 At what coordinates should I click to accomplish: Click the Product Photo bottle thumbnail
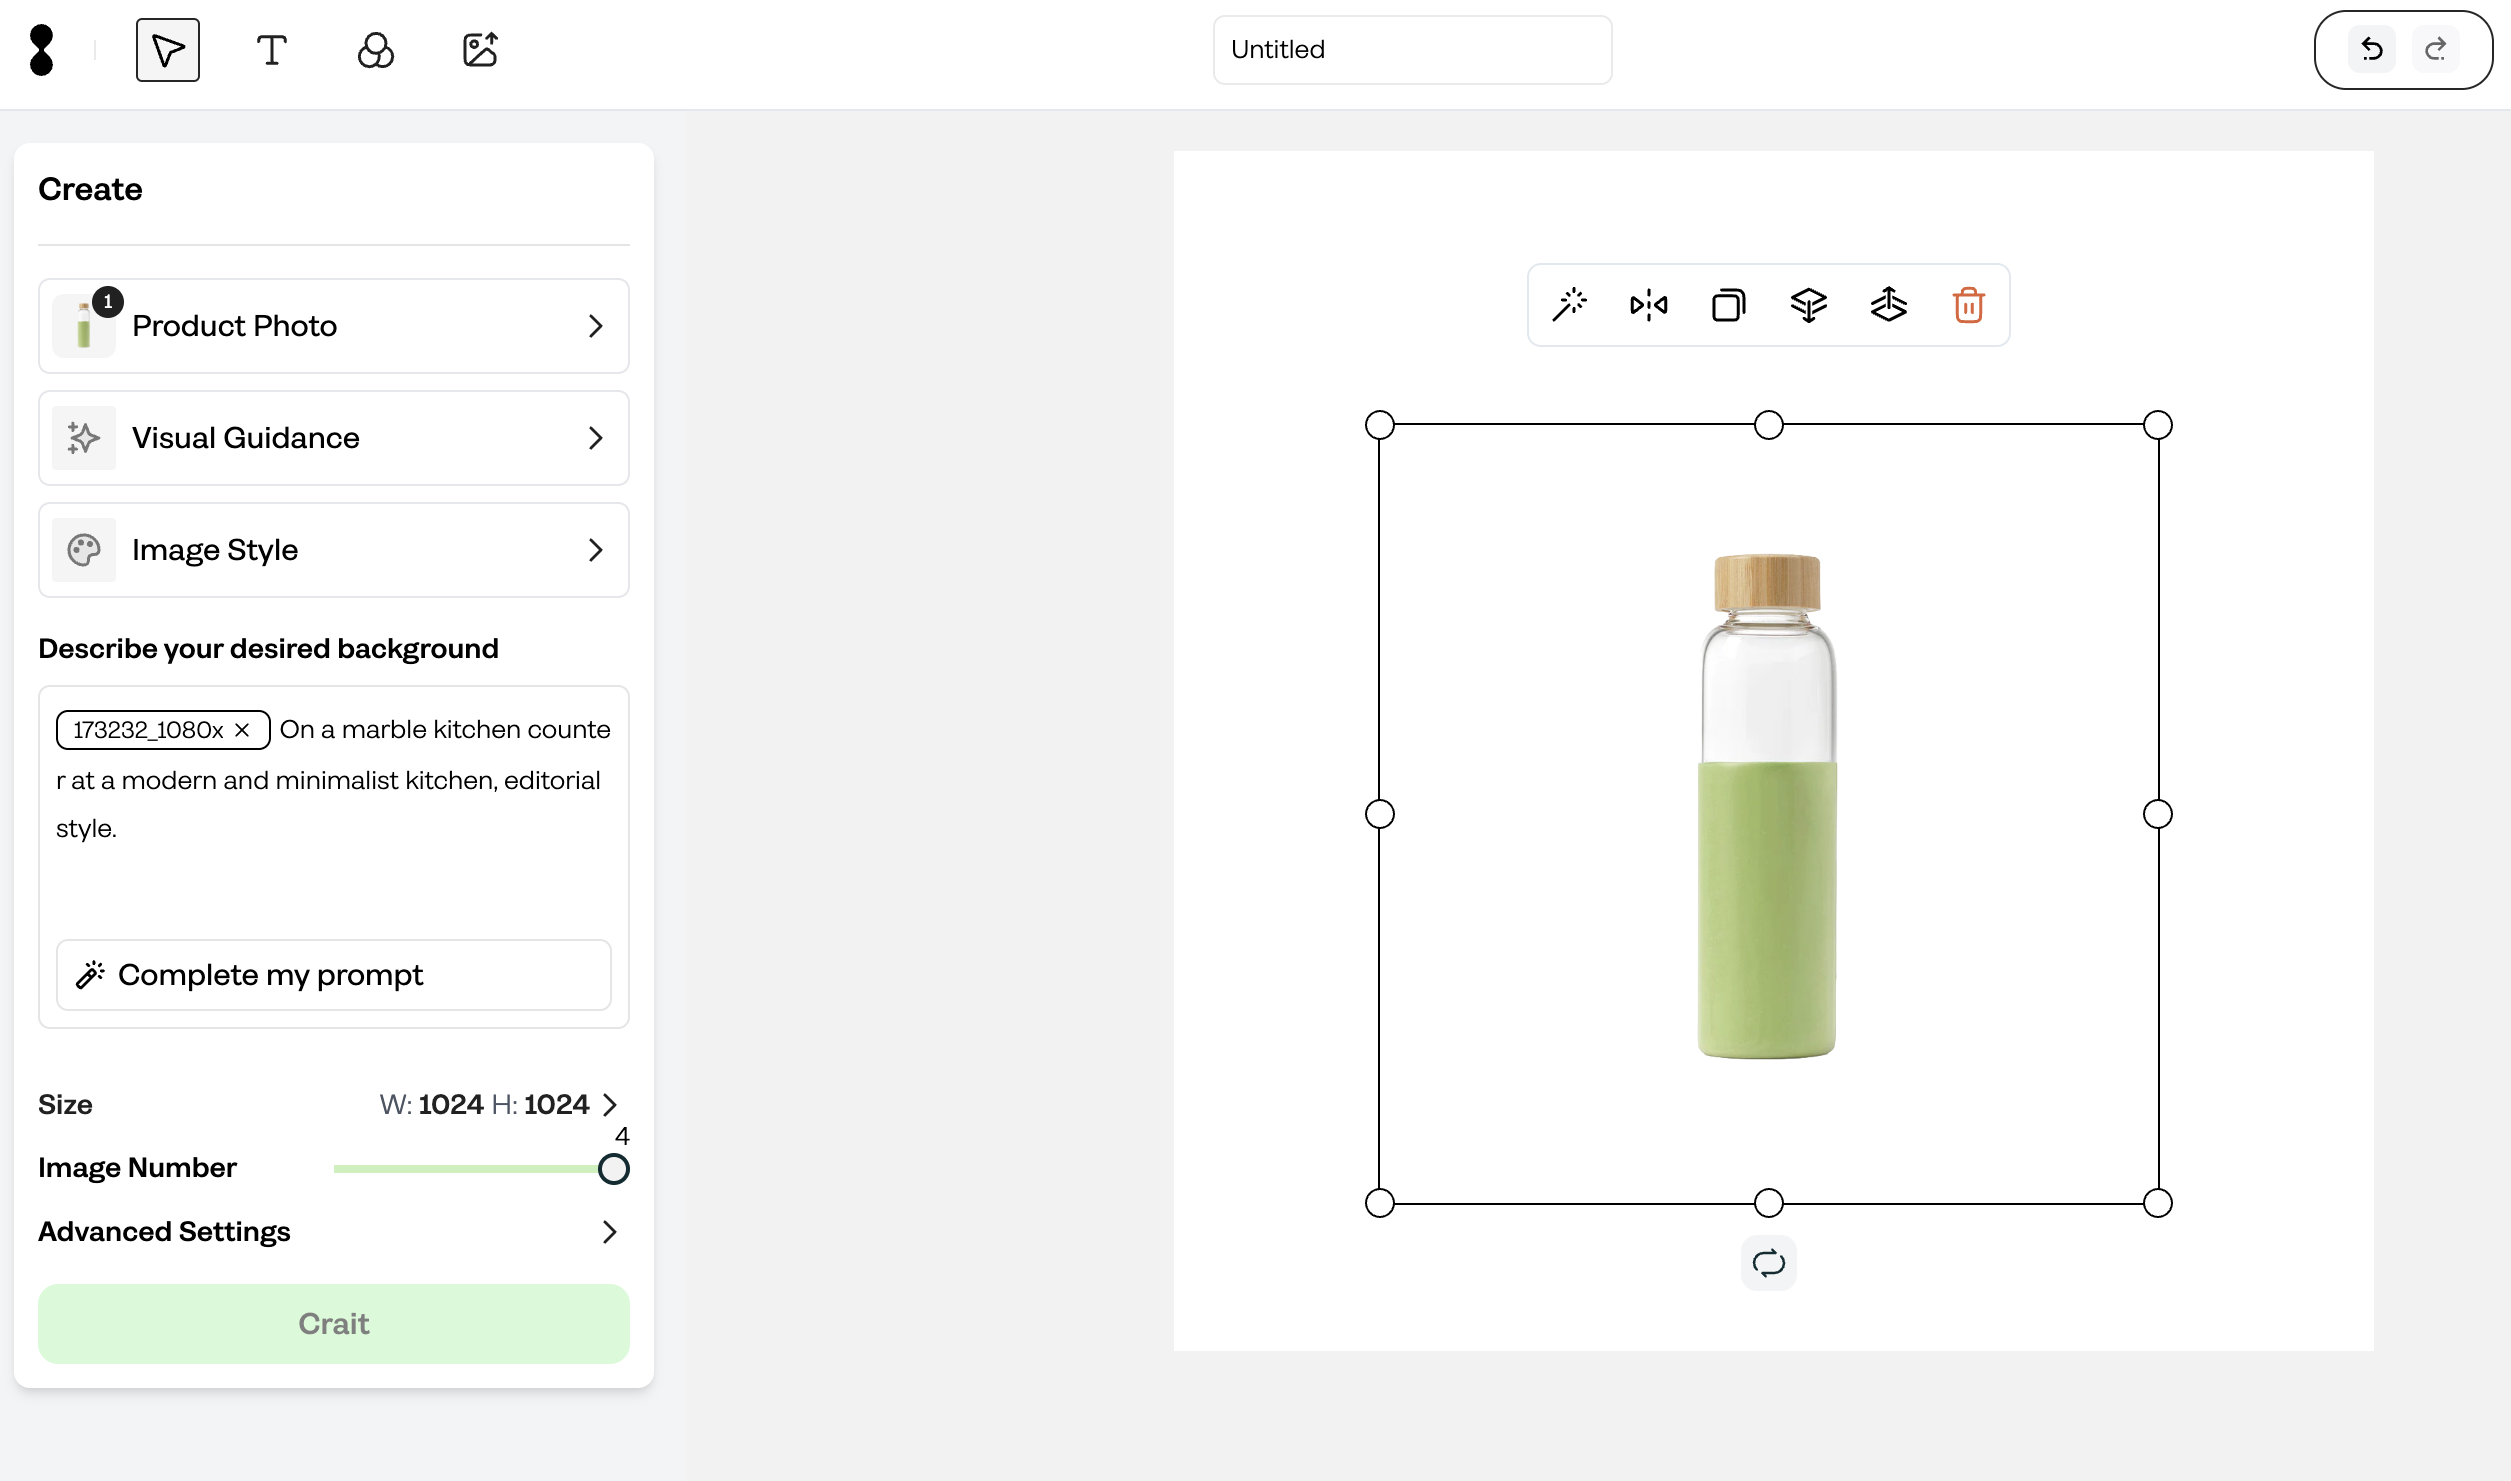84,326
